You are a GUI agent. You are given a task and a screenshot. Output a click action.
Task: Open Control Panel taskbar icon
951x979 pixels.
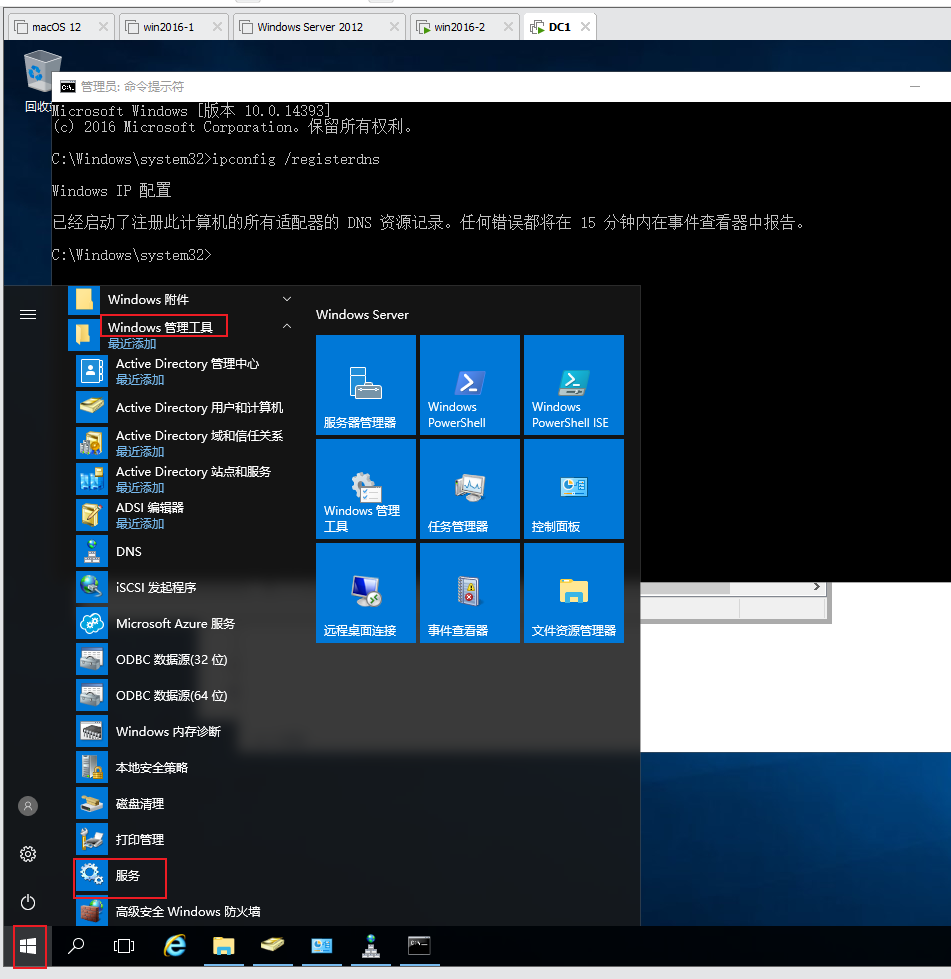pyautogui.click(x=322, y=946)
